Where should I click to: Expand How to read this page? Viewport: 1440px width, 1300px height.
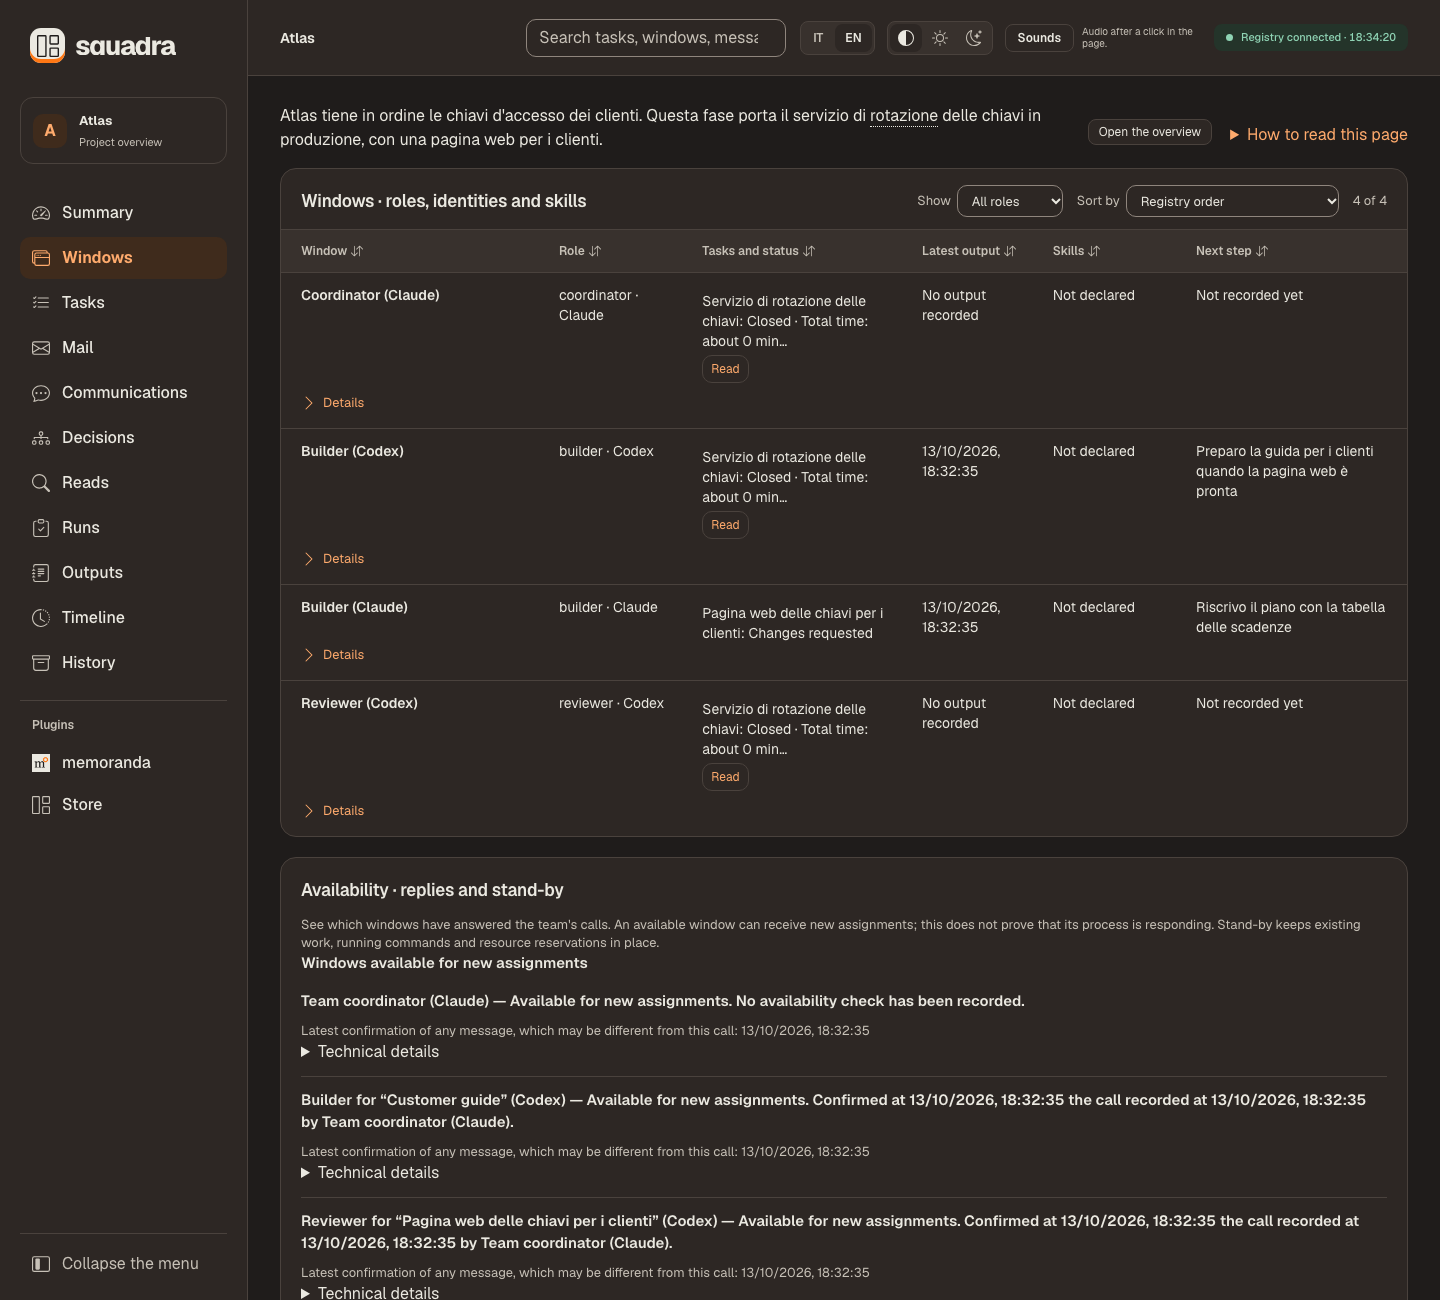click(1318, 134)
